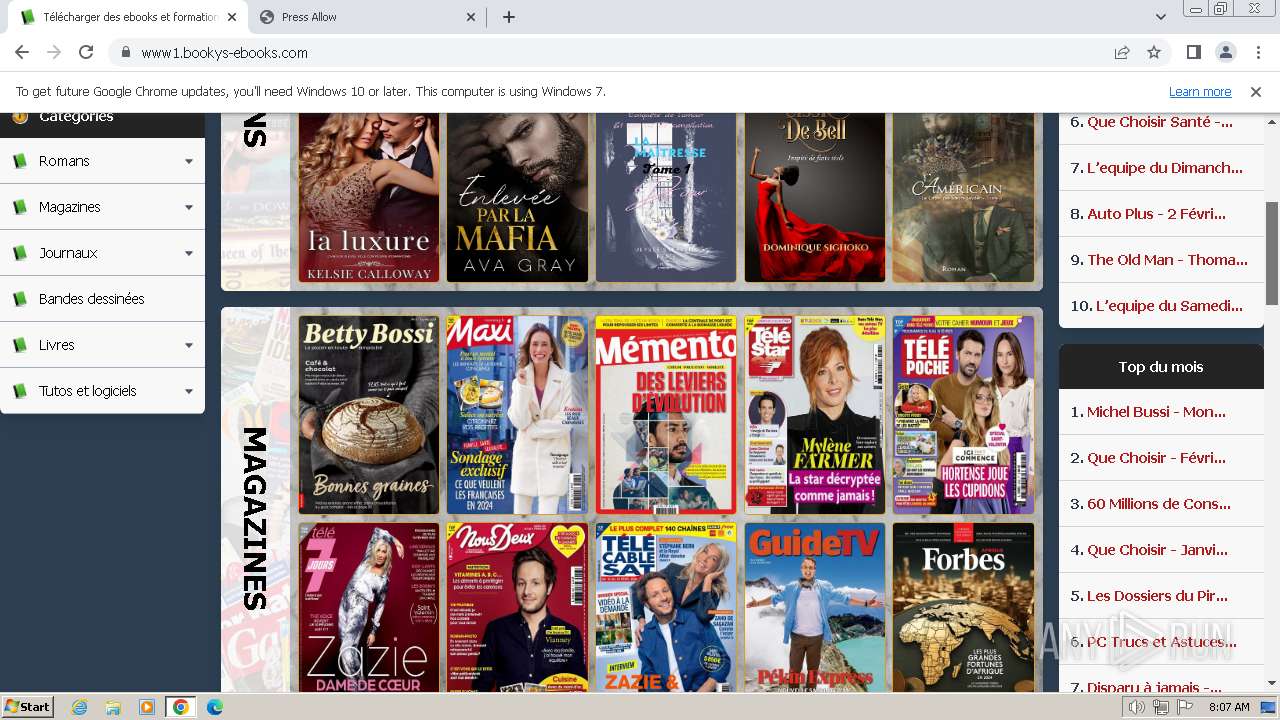Click the book icon beside Romans

[19, 161]
